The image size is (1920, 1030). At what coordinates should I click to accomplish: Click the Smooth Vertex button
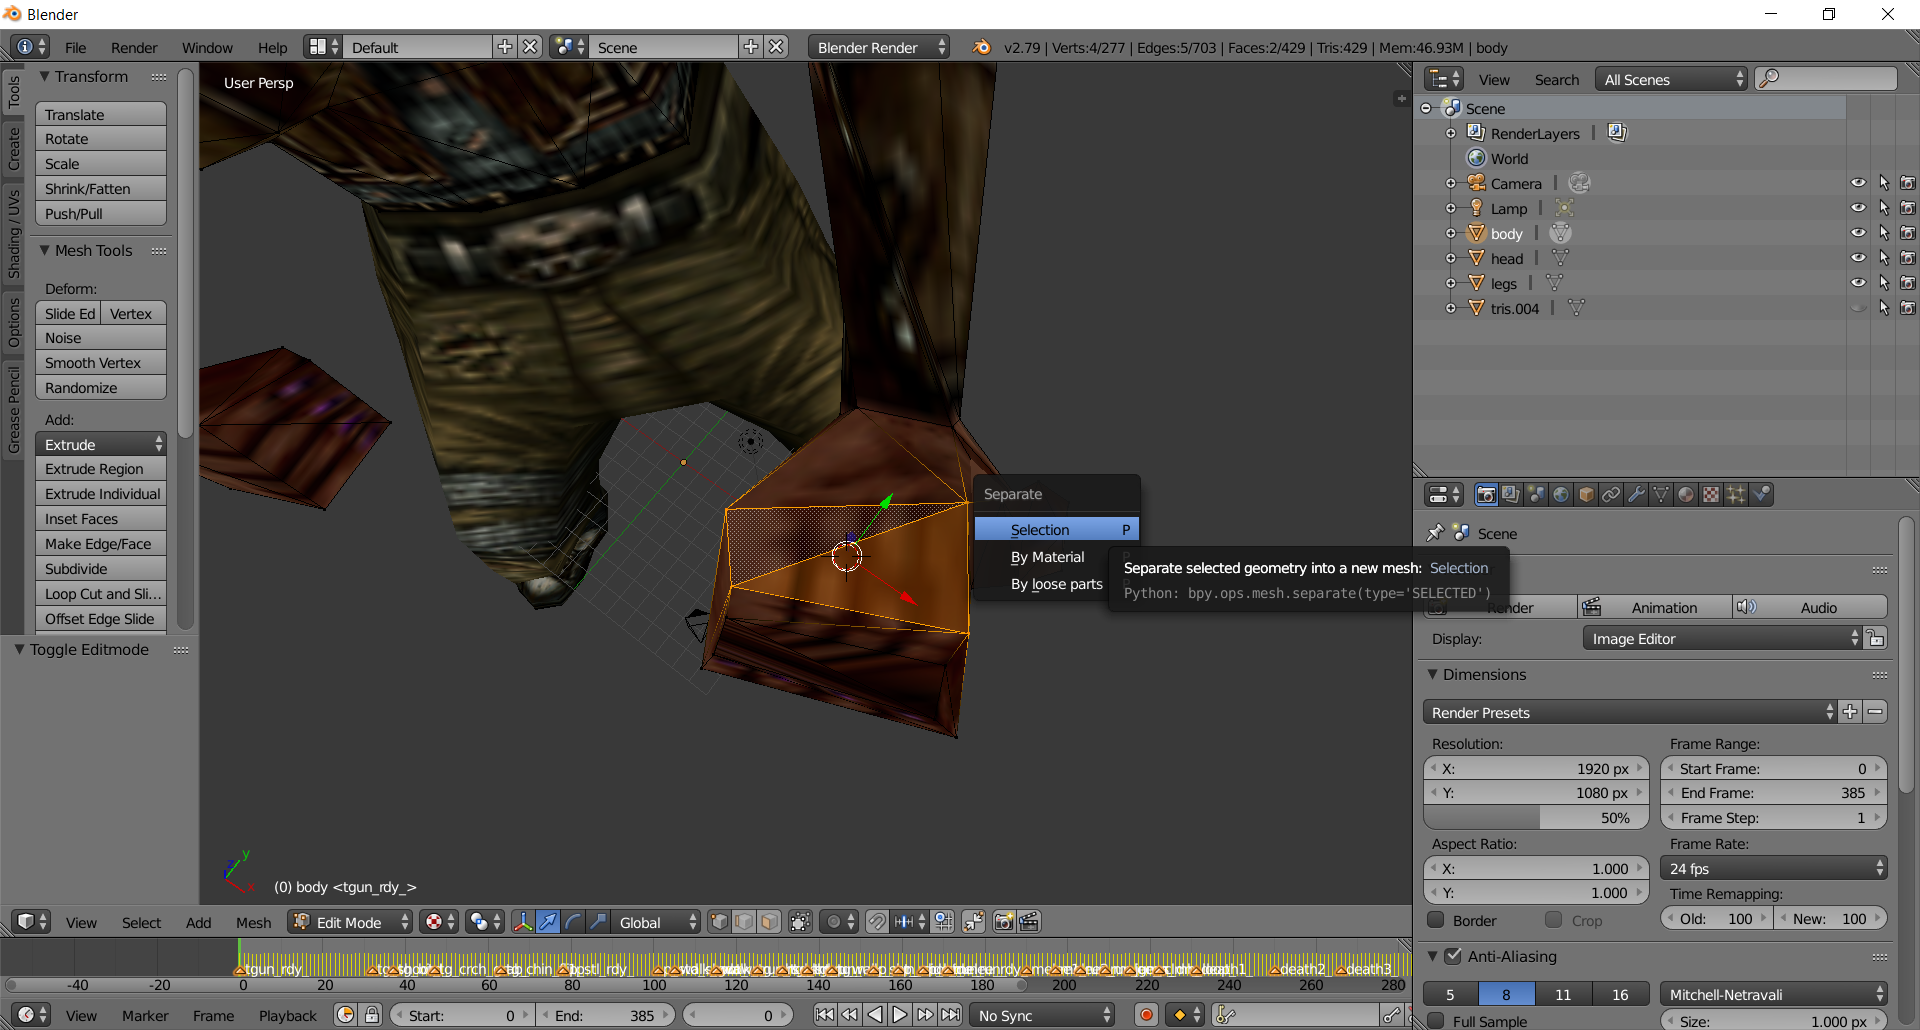[101, 362]
